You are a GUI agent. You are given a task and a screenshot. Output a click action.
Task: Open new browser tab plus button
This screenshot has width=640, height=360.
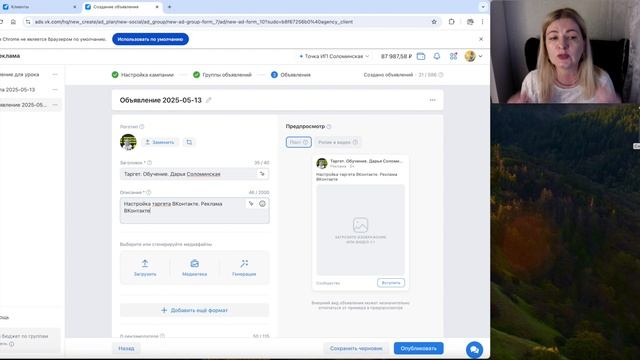169,7
